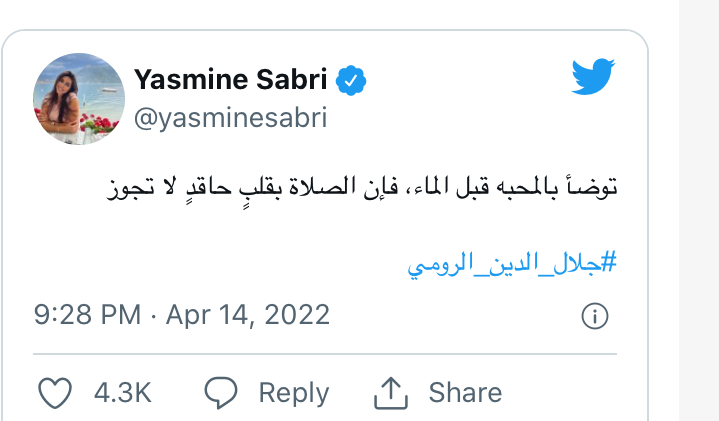The image size is (719, 421).
Task: Click the blue verified badge
Action: pos(350,79)
